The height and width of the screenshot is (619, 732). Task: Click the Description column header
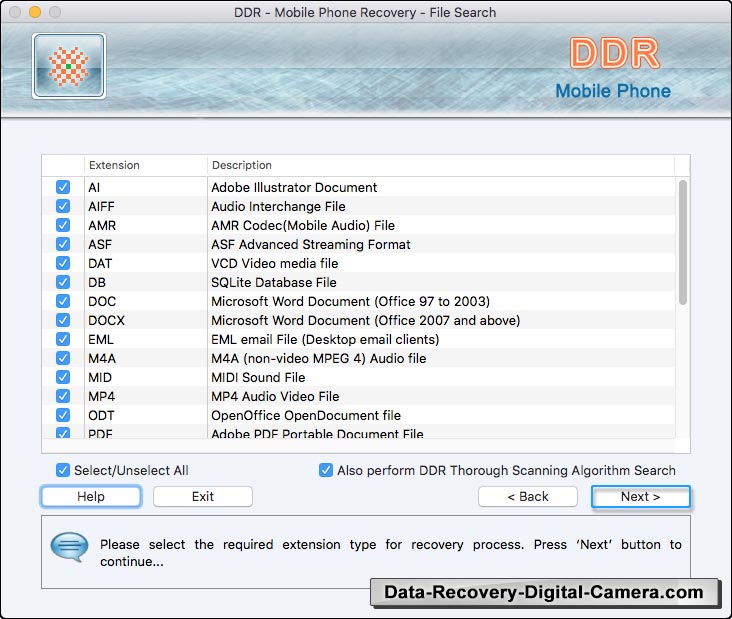tap(441, 165)
